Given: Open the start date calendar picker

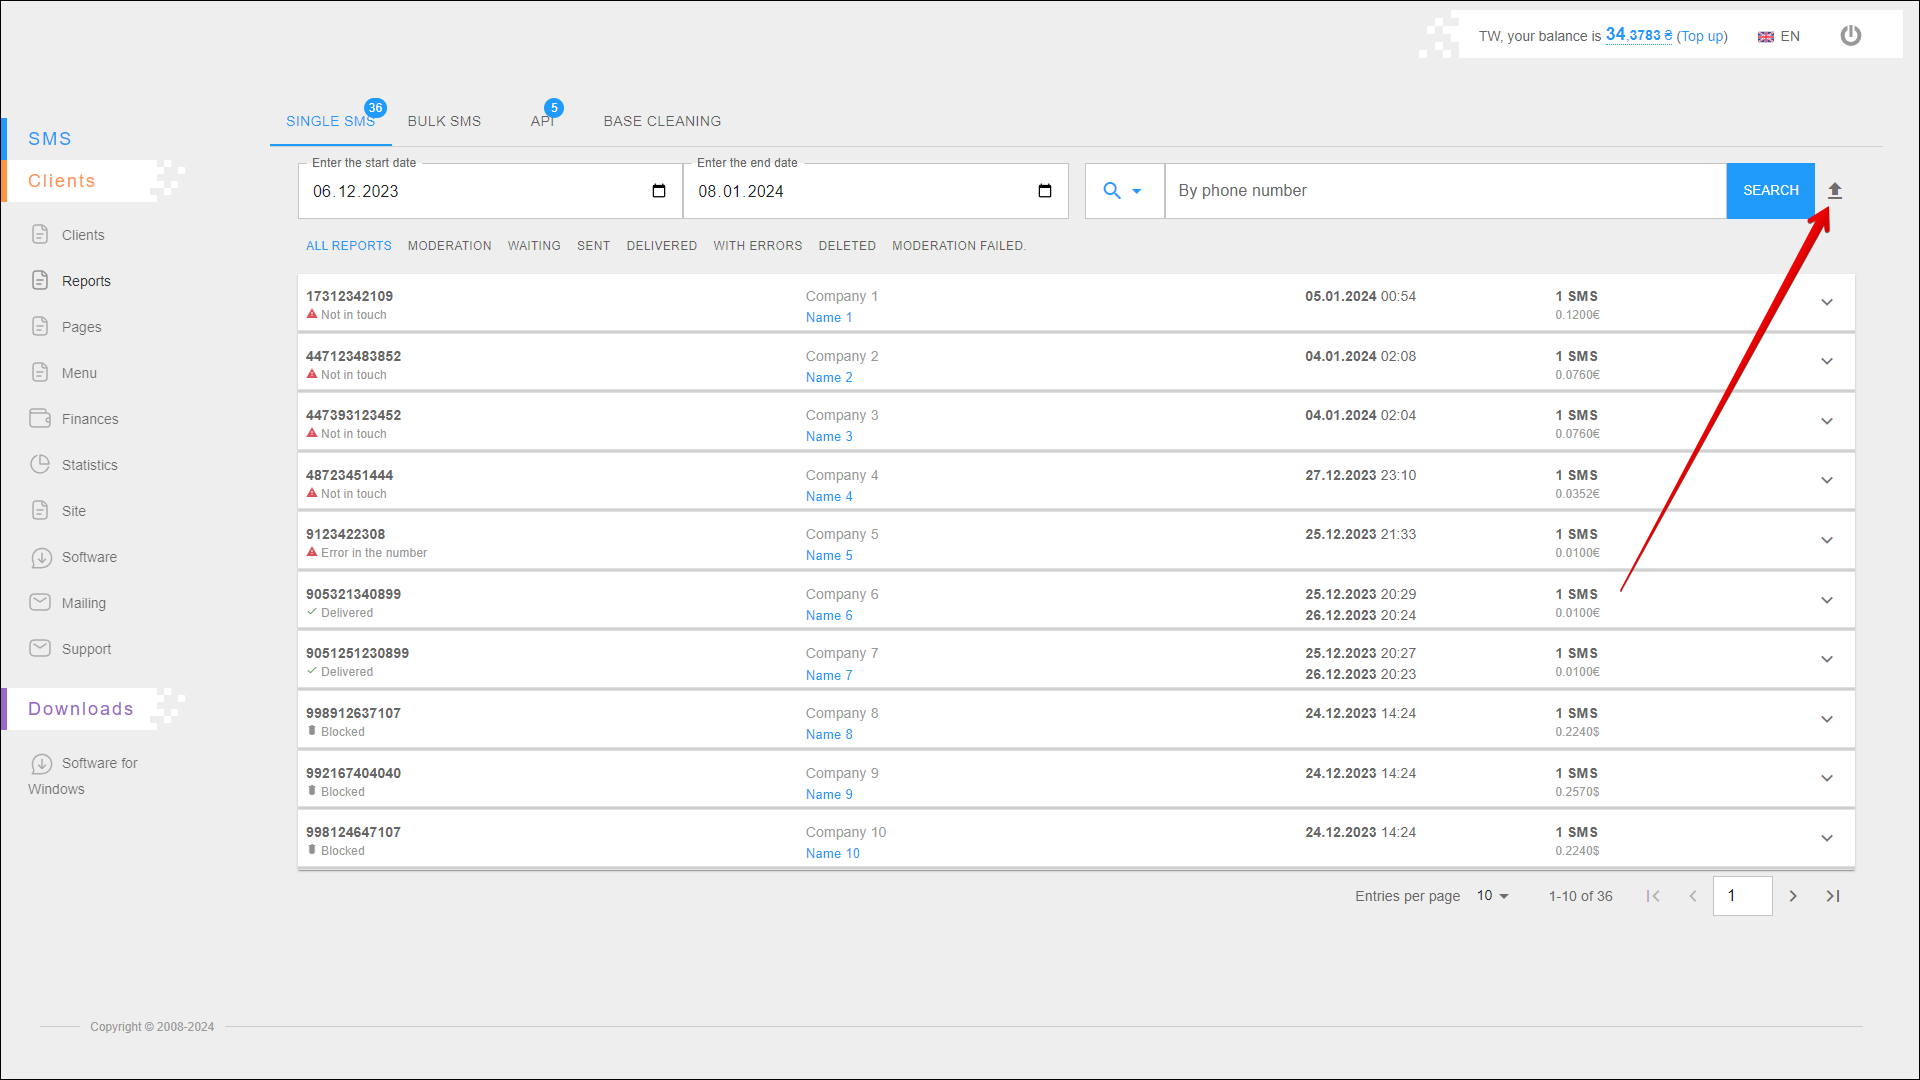Looking at the screenshot, I should [658, 191].
